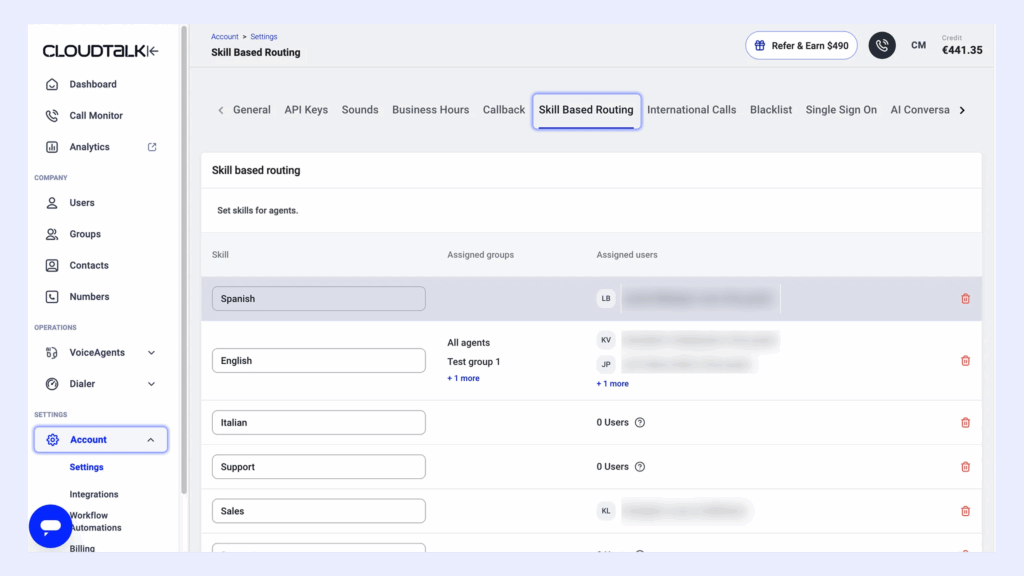Open the chat support bubble

tap(50, 525)
